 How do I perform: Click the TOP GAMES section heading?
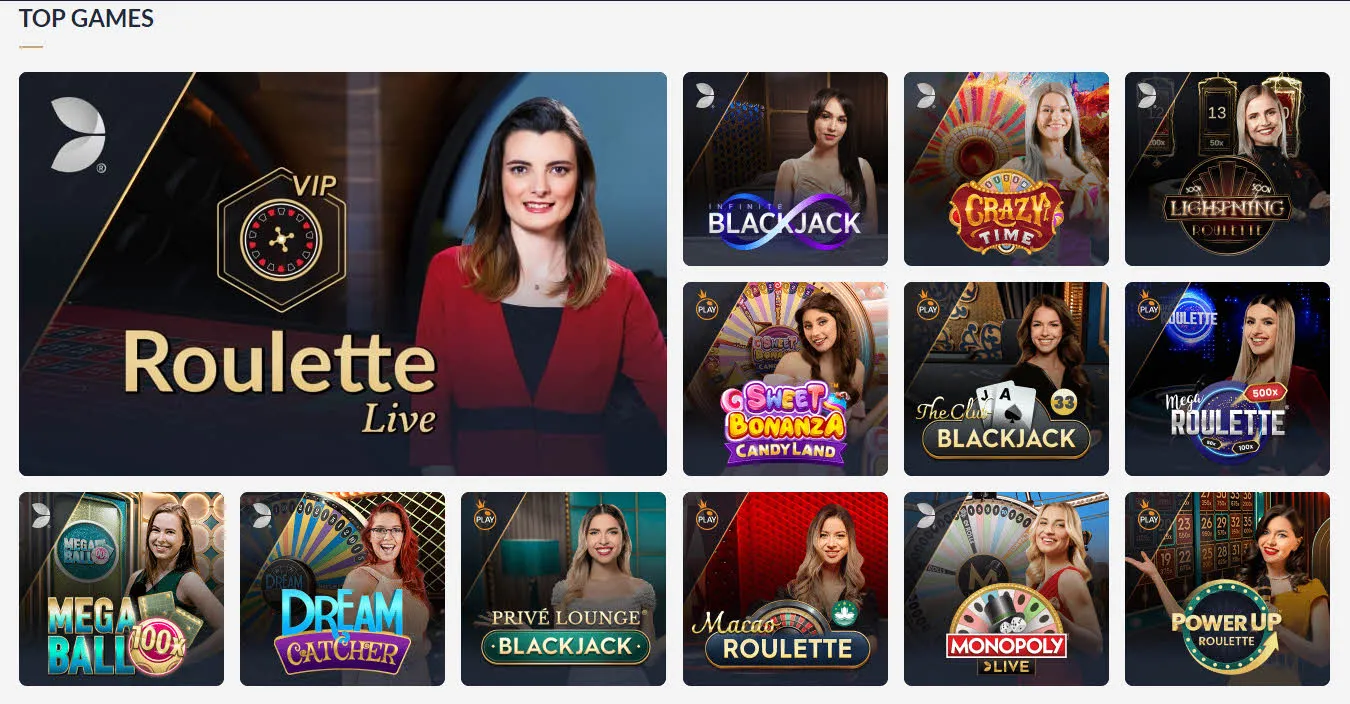[86, 17]
